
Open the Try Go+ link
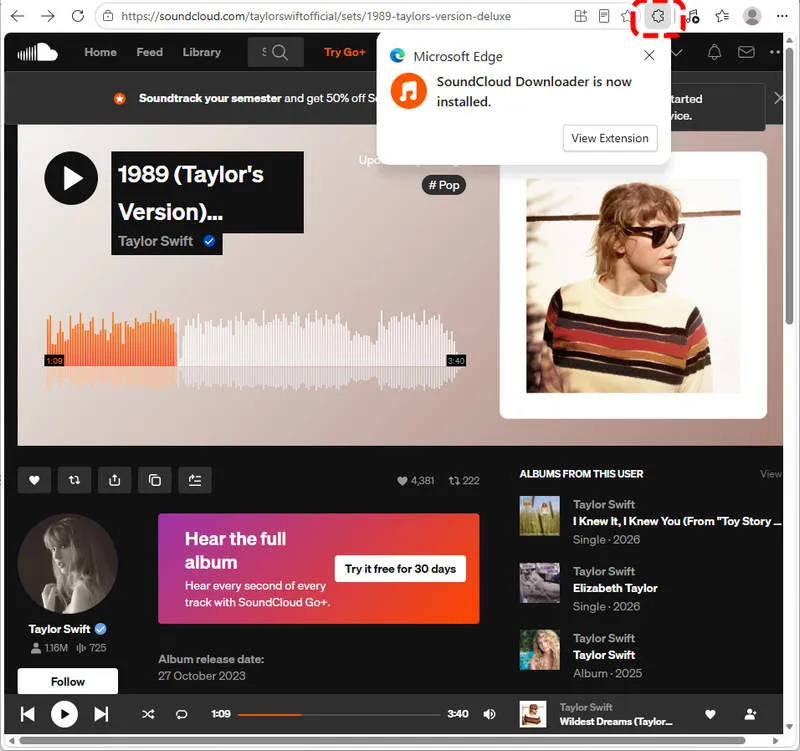pyautogui.click(x=345, y=52)
